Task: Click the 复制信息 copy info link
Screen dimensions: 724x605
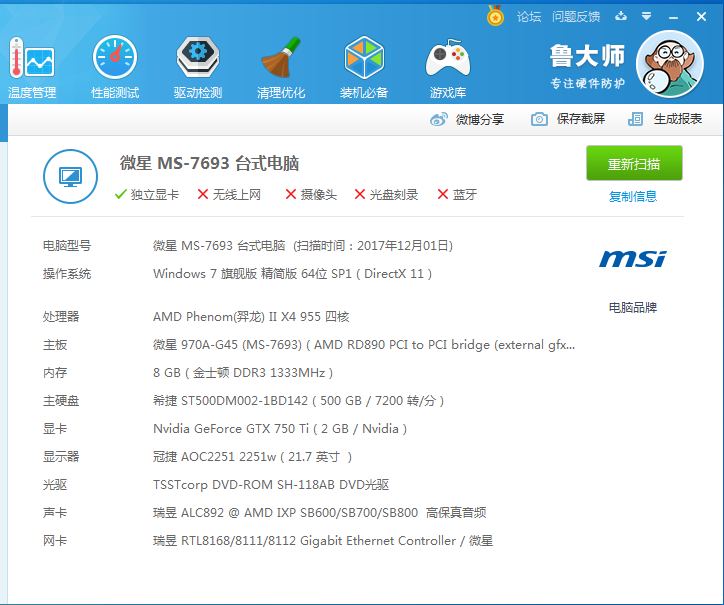Action: click(x=633, y=197)
